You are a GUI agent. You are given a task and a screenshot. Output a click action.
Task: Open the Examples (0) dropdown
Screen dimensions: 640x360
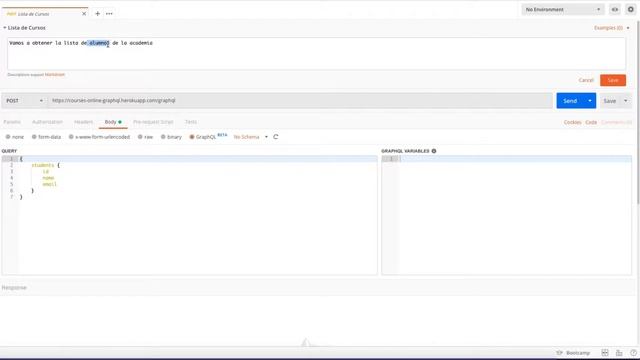click(x=611, y=28)
